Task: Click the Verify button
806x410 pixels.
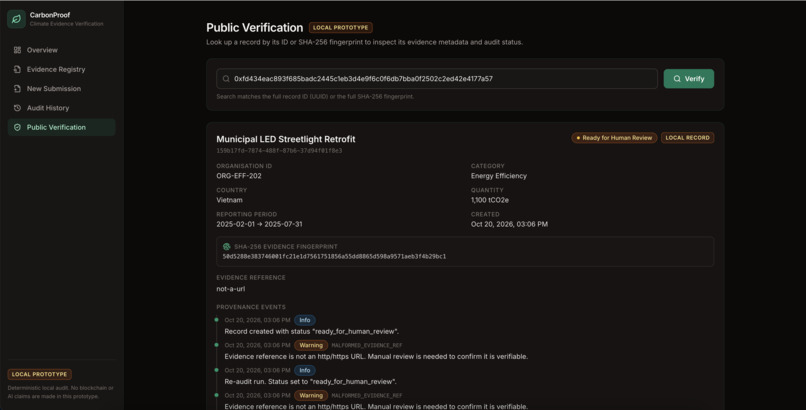Action: click(689, 79)
